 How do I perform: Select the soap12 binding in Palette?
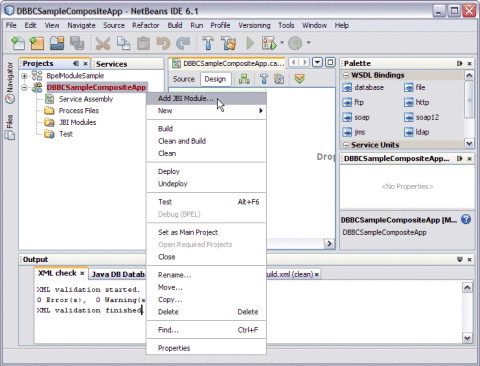[x=421, y=117]
